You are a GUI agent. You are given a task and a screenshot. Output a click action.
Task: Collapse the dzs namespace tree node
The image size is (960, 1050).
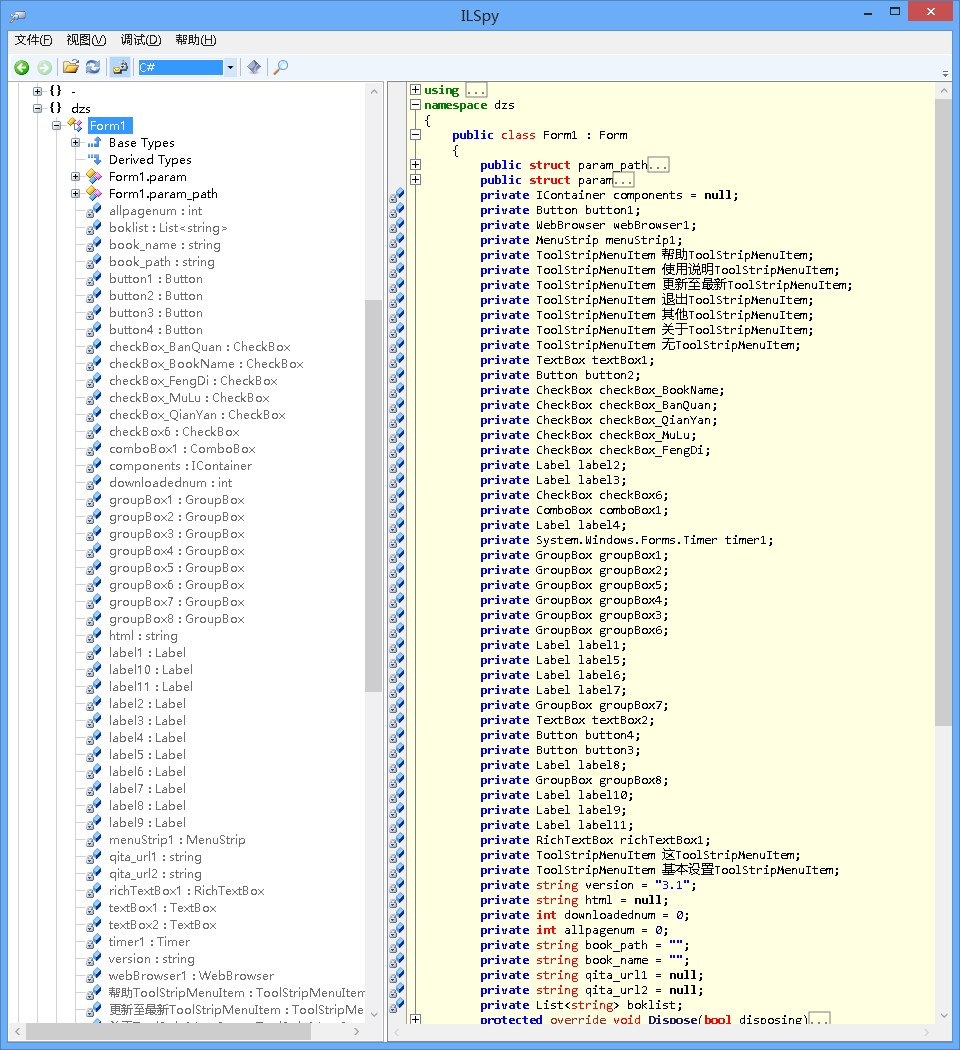[x=38, y=108]
